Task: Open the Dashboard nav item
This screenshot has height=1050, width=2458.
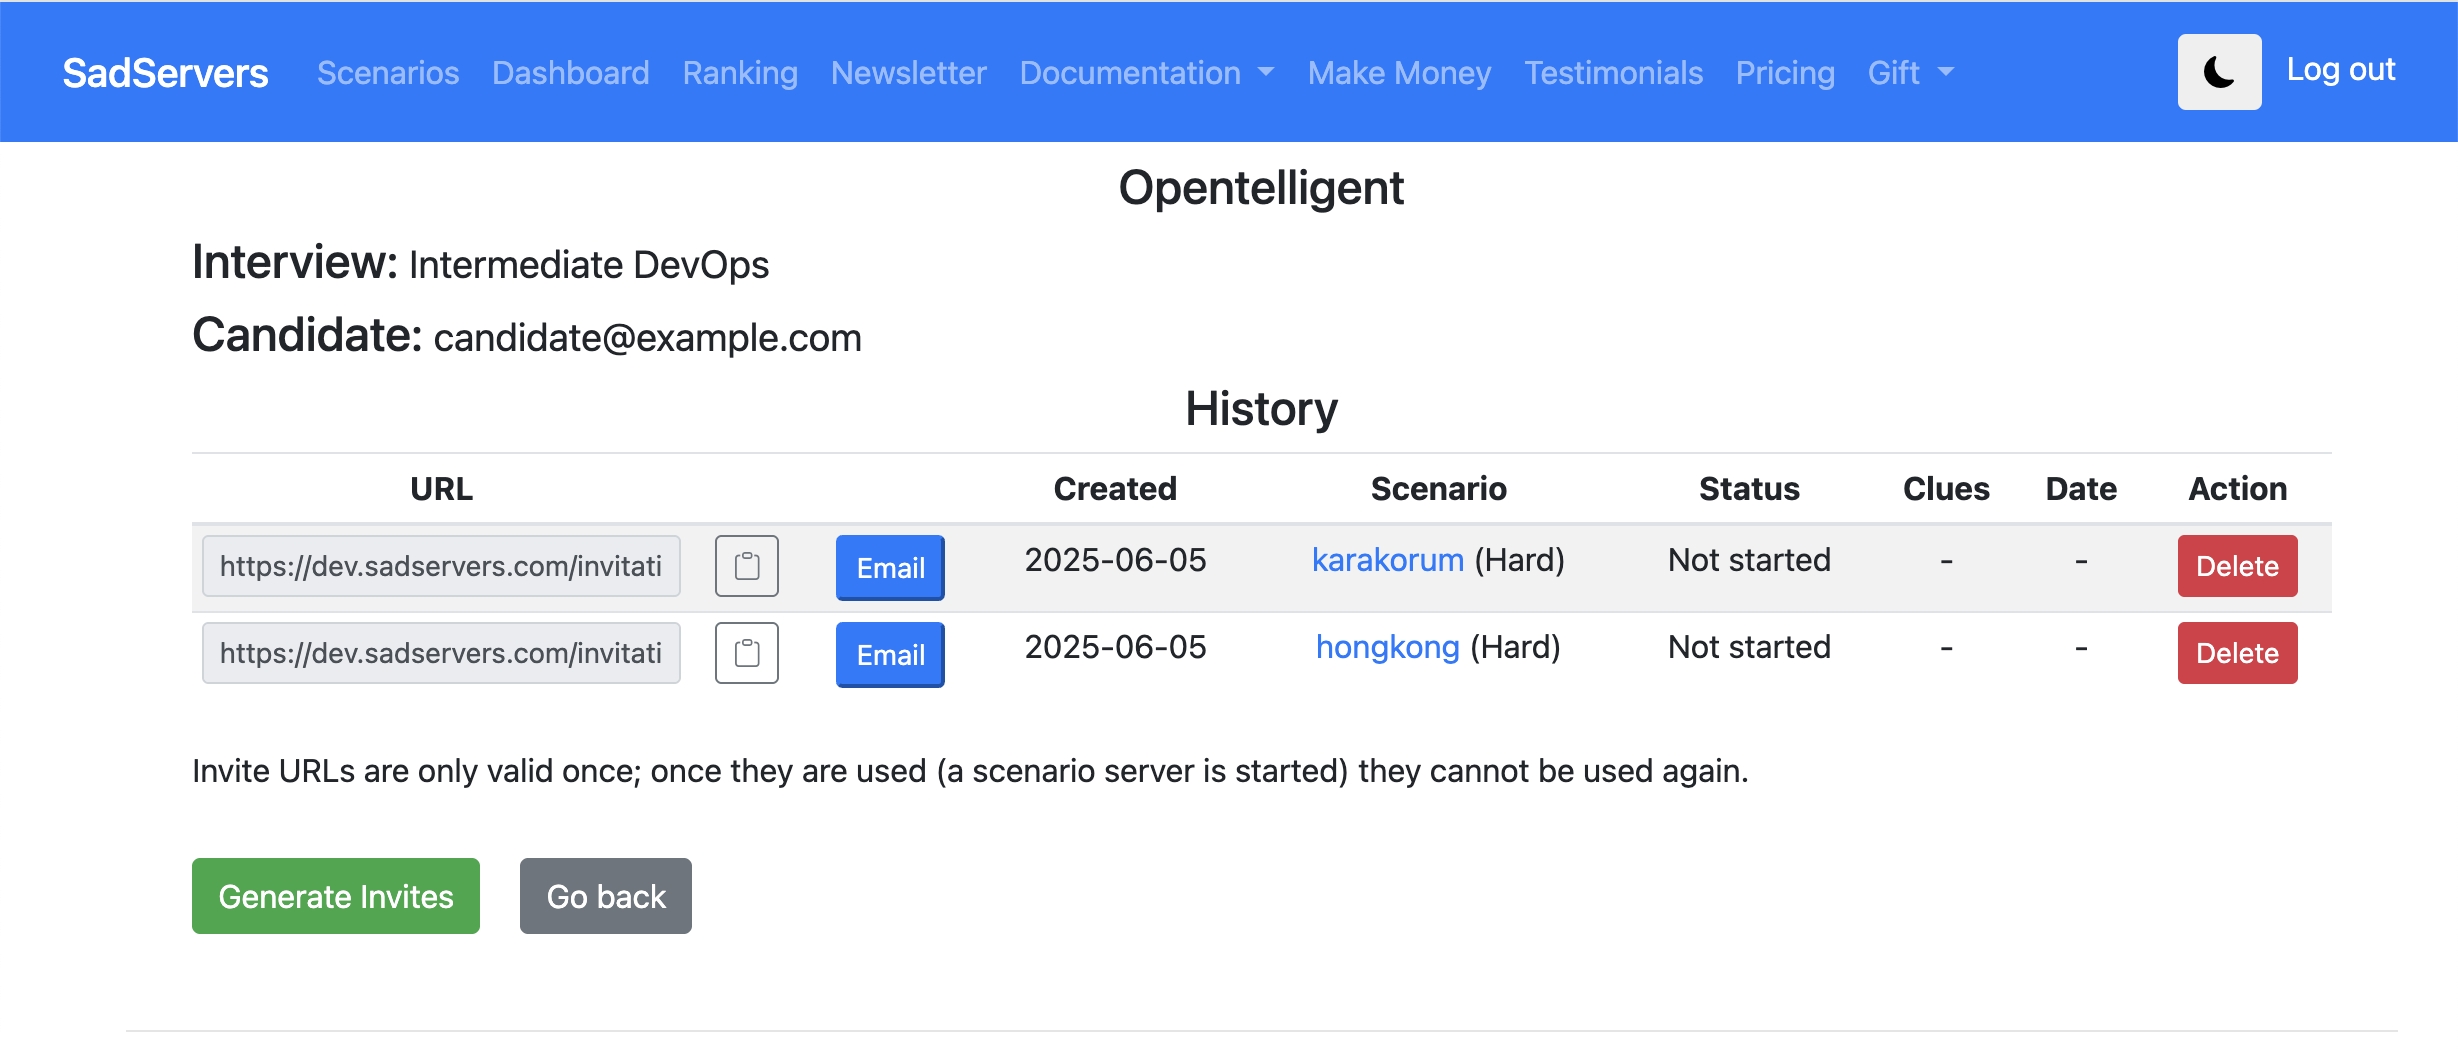Action: (x=571, y=73)
